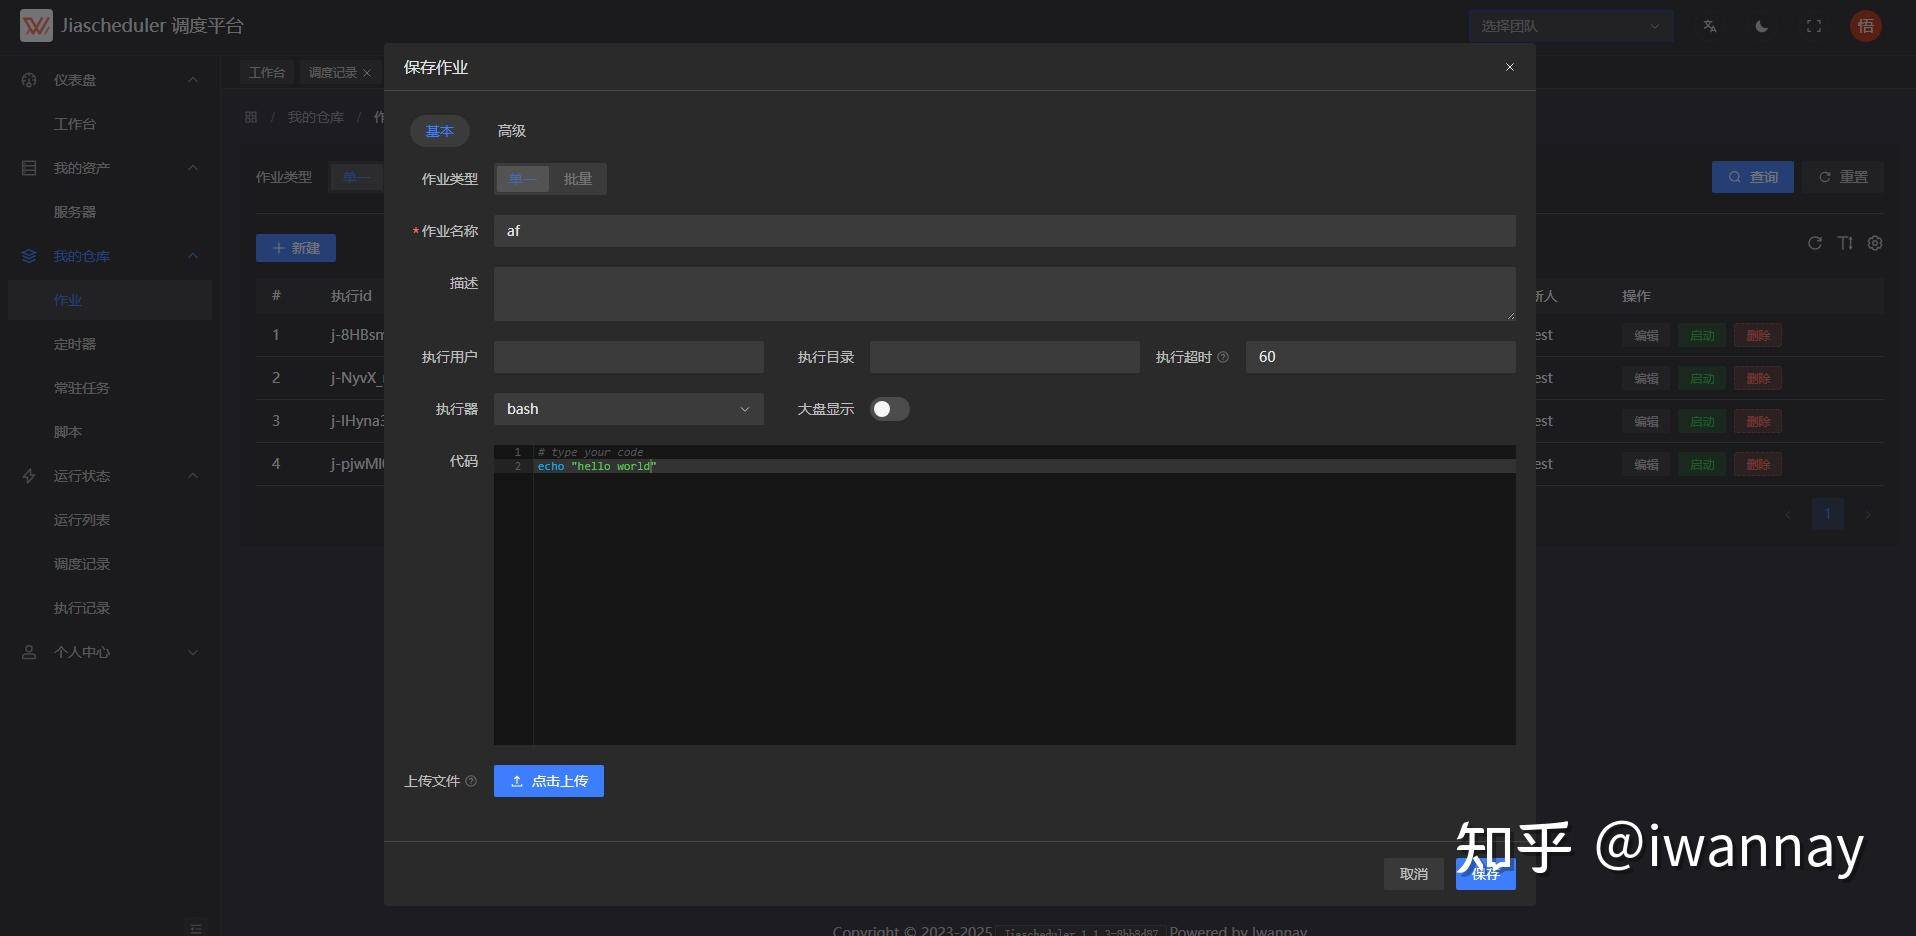Click the 查询 search button
This screenshot has width=1916, height=936.
point(1753,177)
